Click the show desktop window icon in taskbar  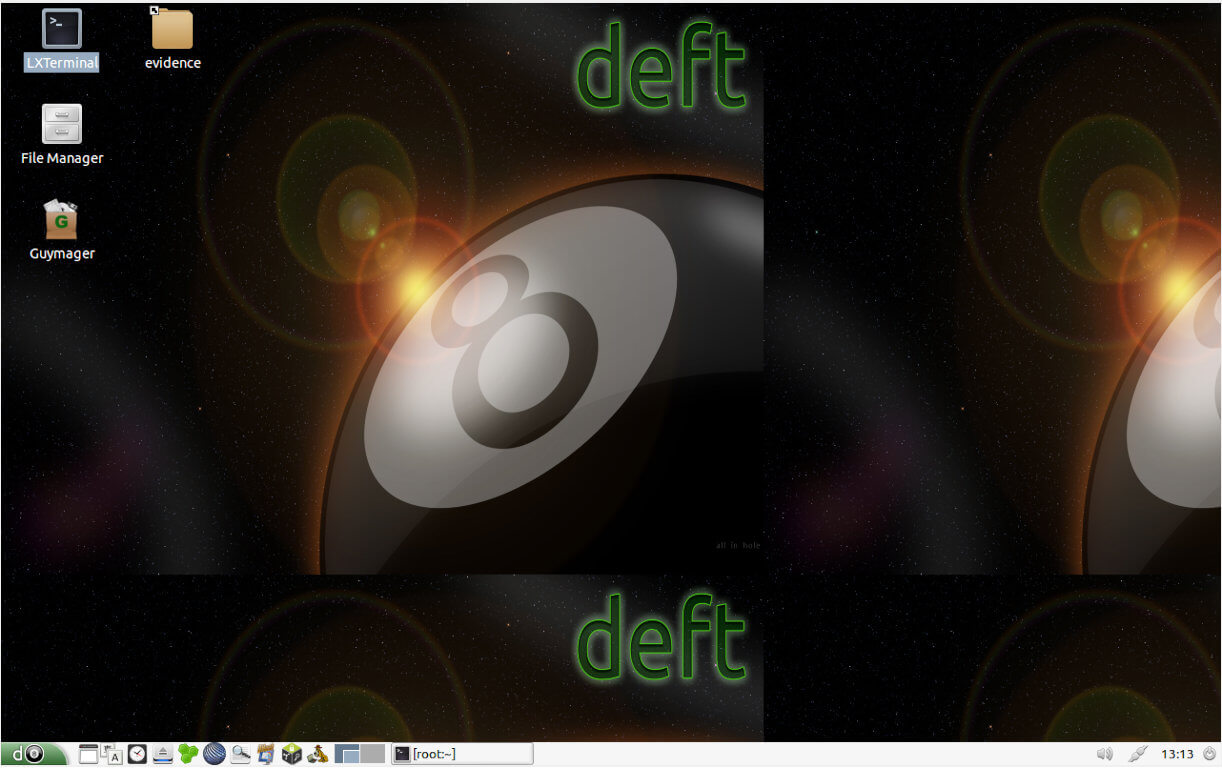point(89,754)
